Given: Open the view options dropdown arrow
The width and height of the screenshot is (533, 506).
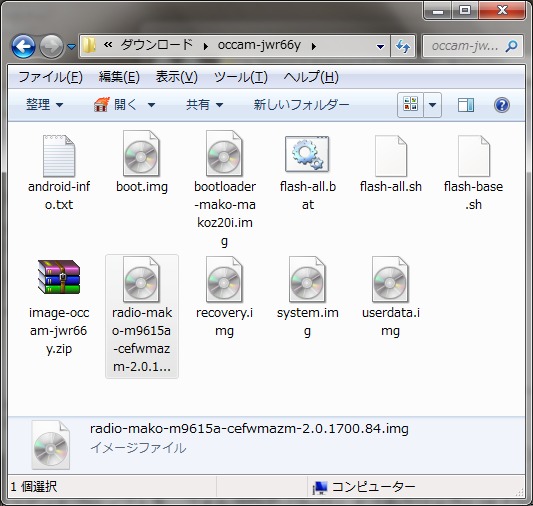Looking at the screenshot, I should coord(432,104).
